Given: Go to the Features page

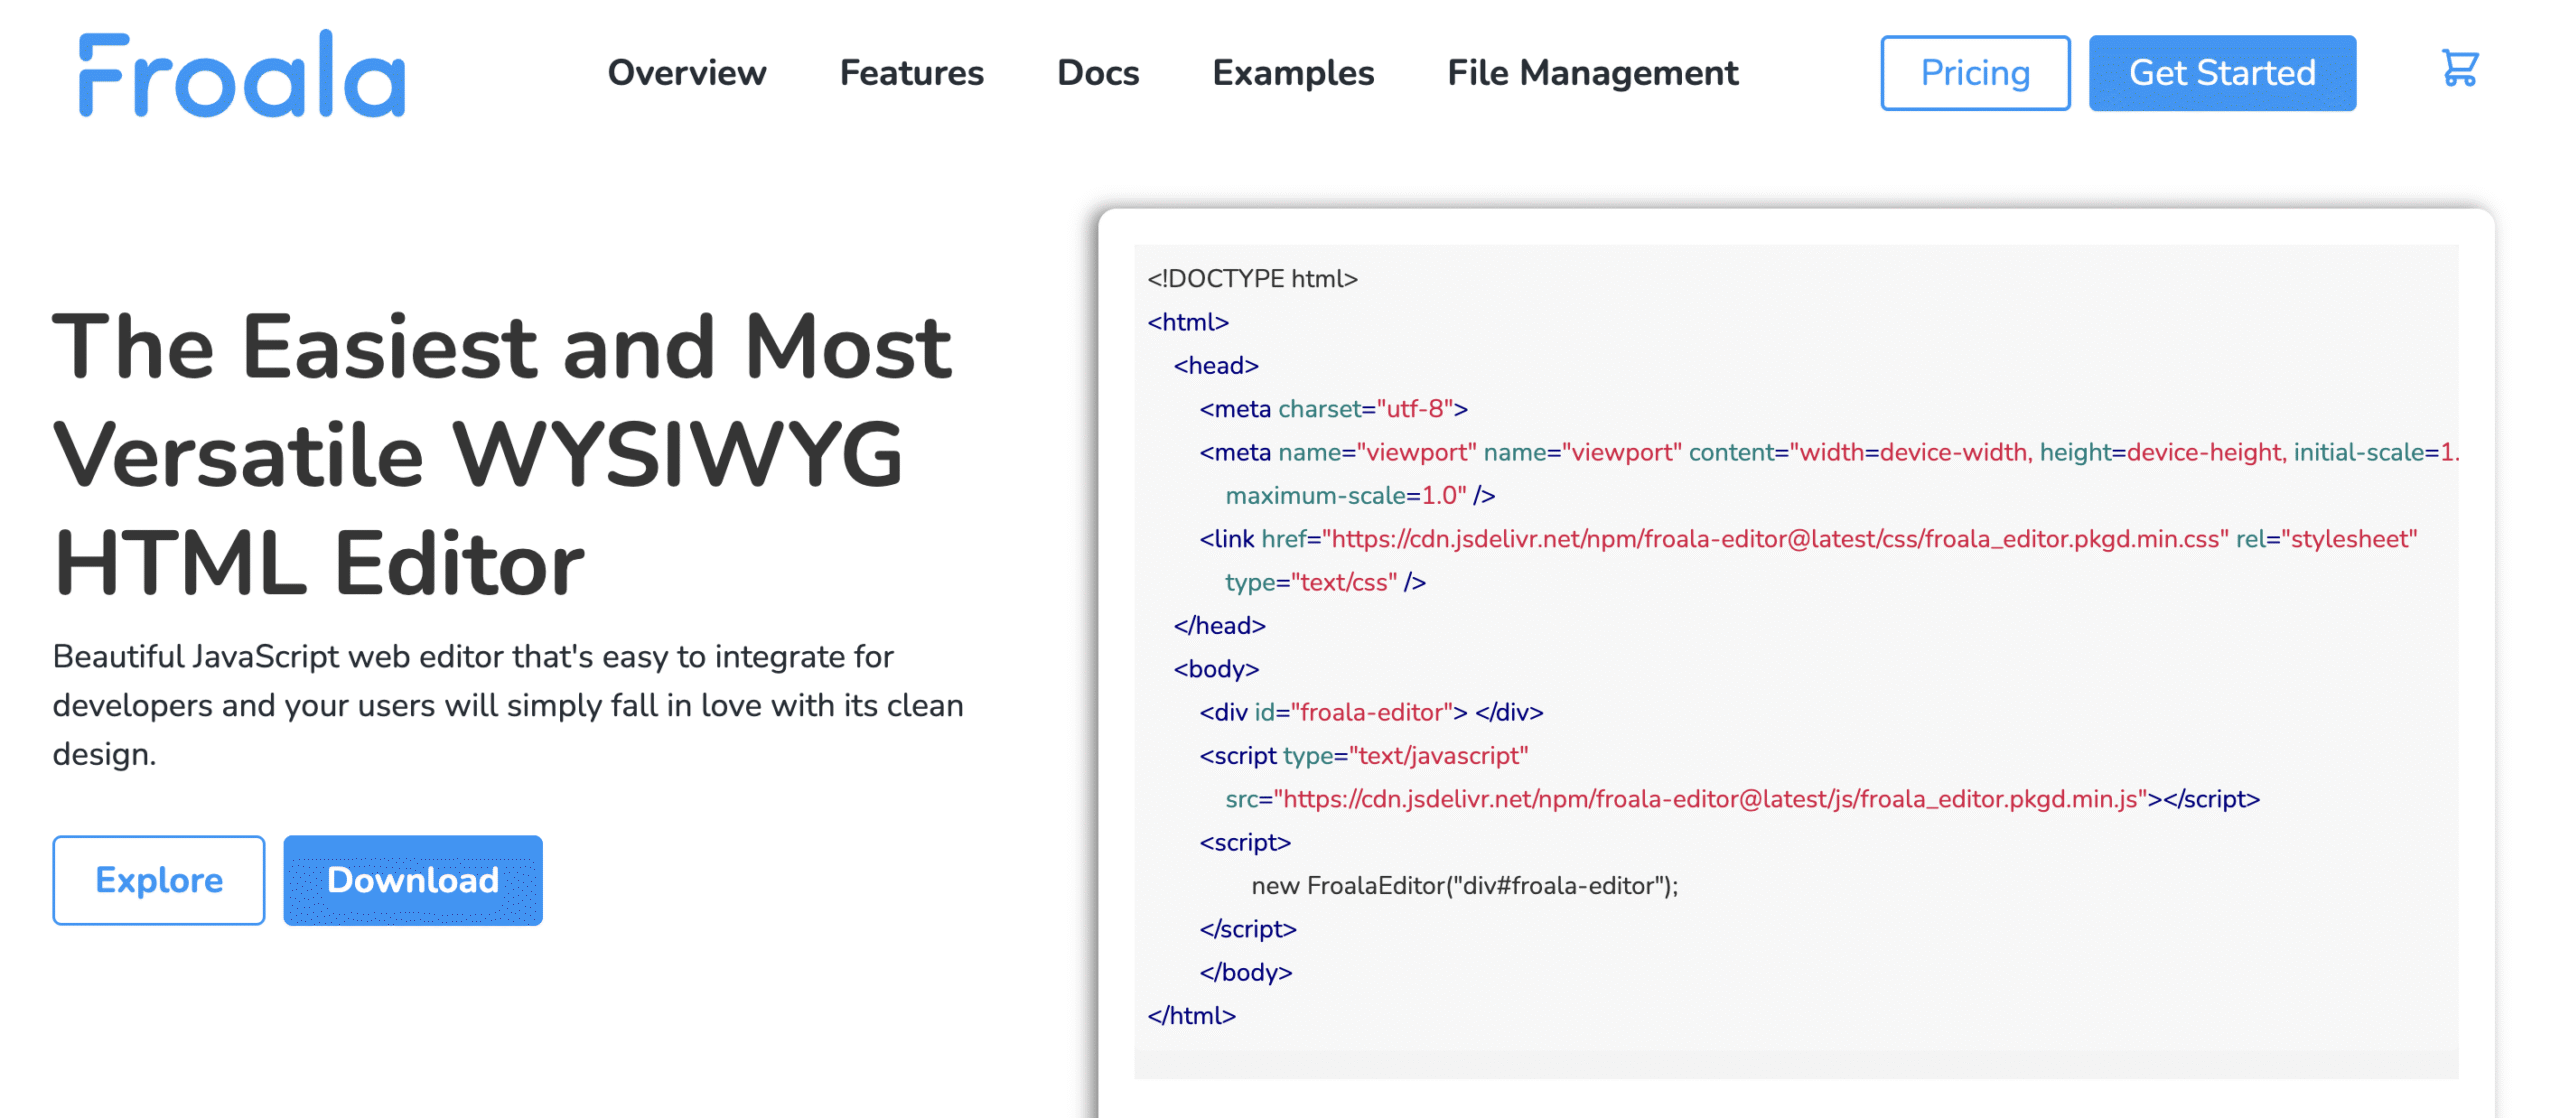Looking at the screenshot, I should point(911,73).
